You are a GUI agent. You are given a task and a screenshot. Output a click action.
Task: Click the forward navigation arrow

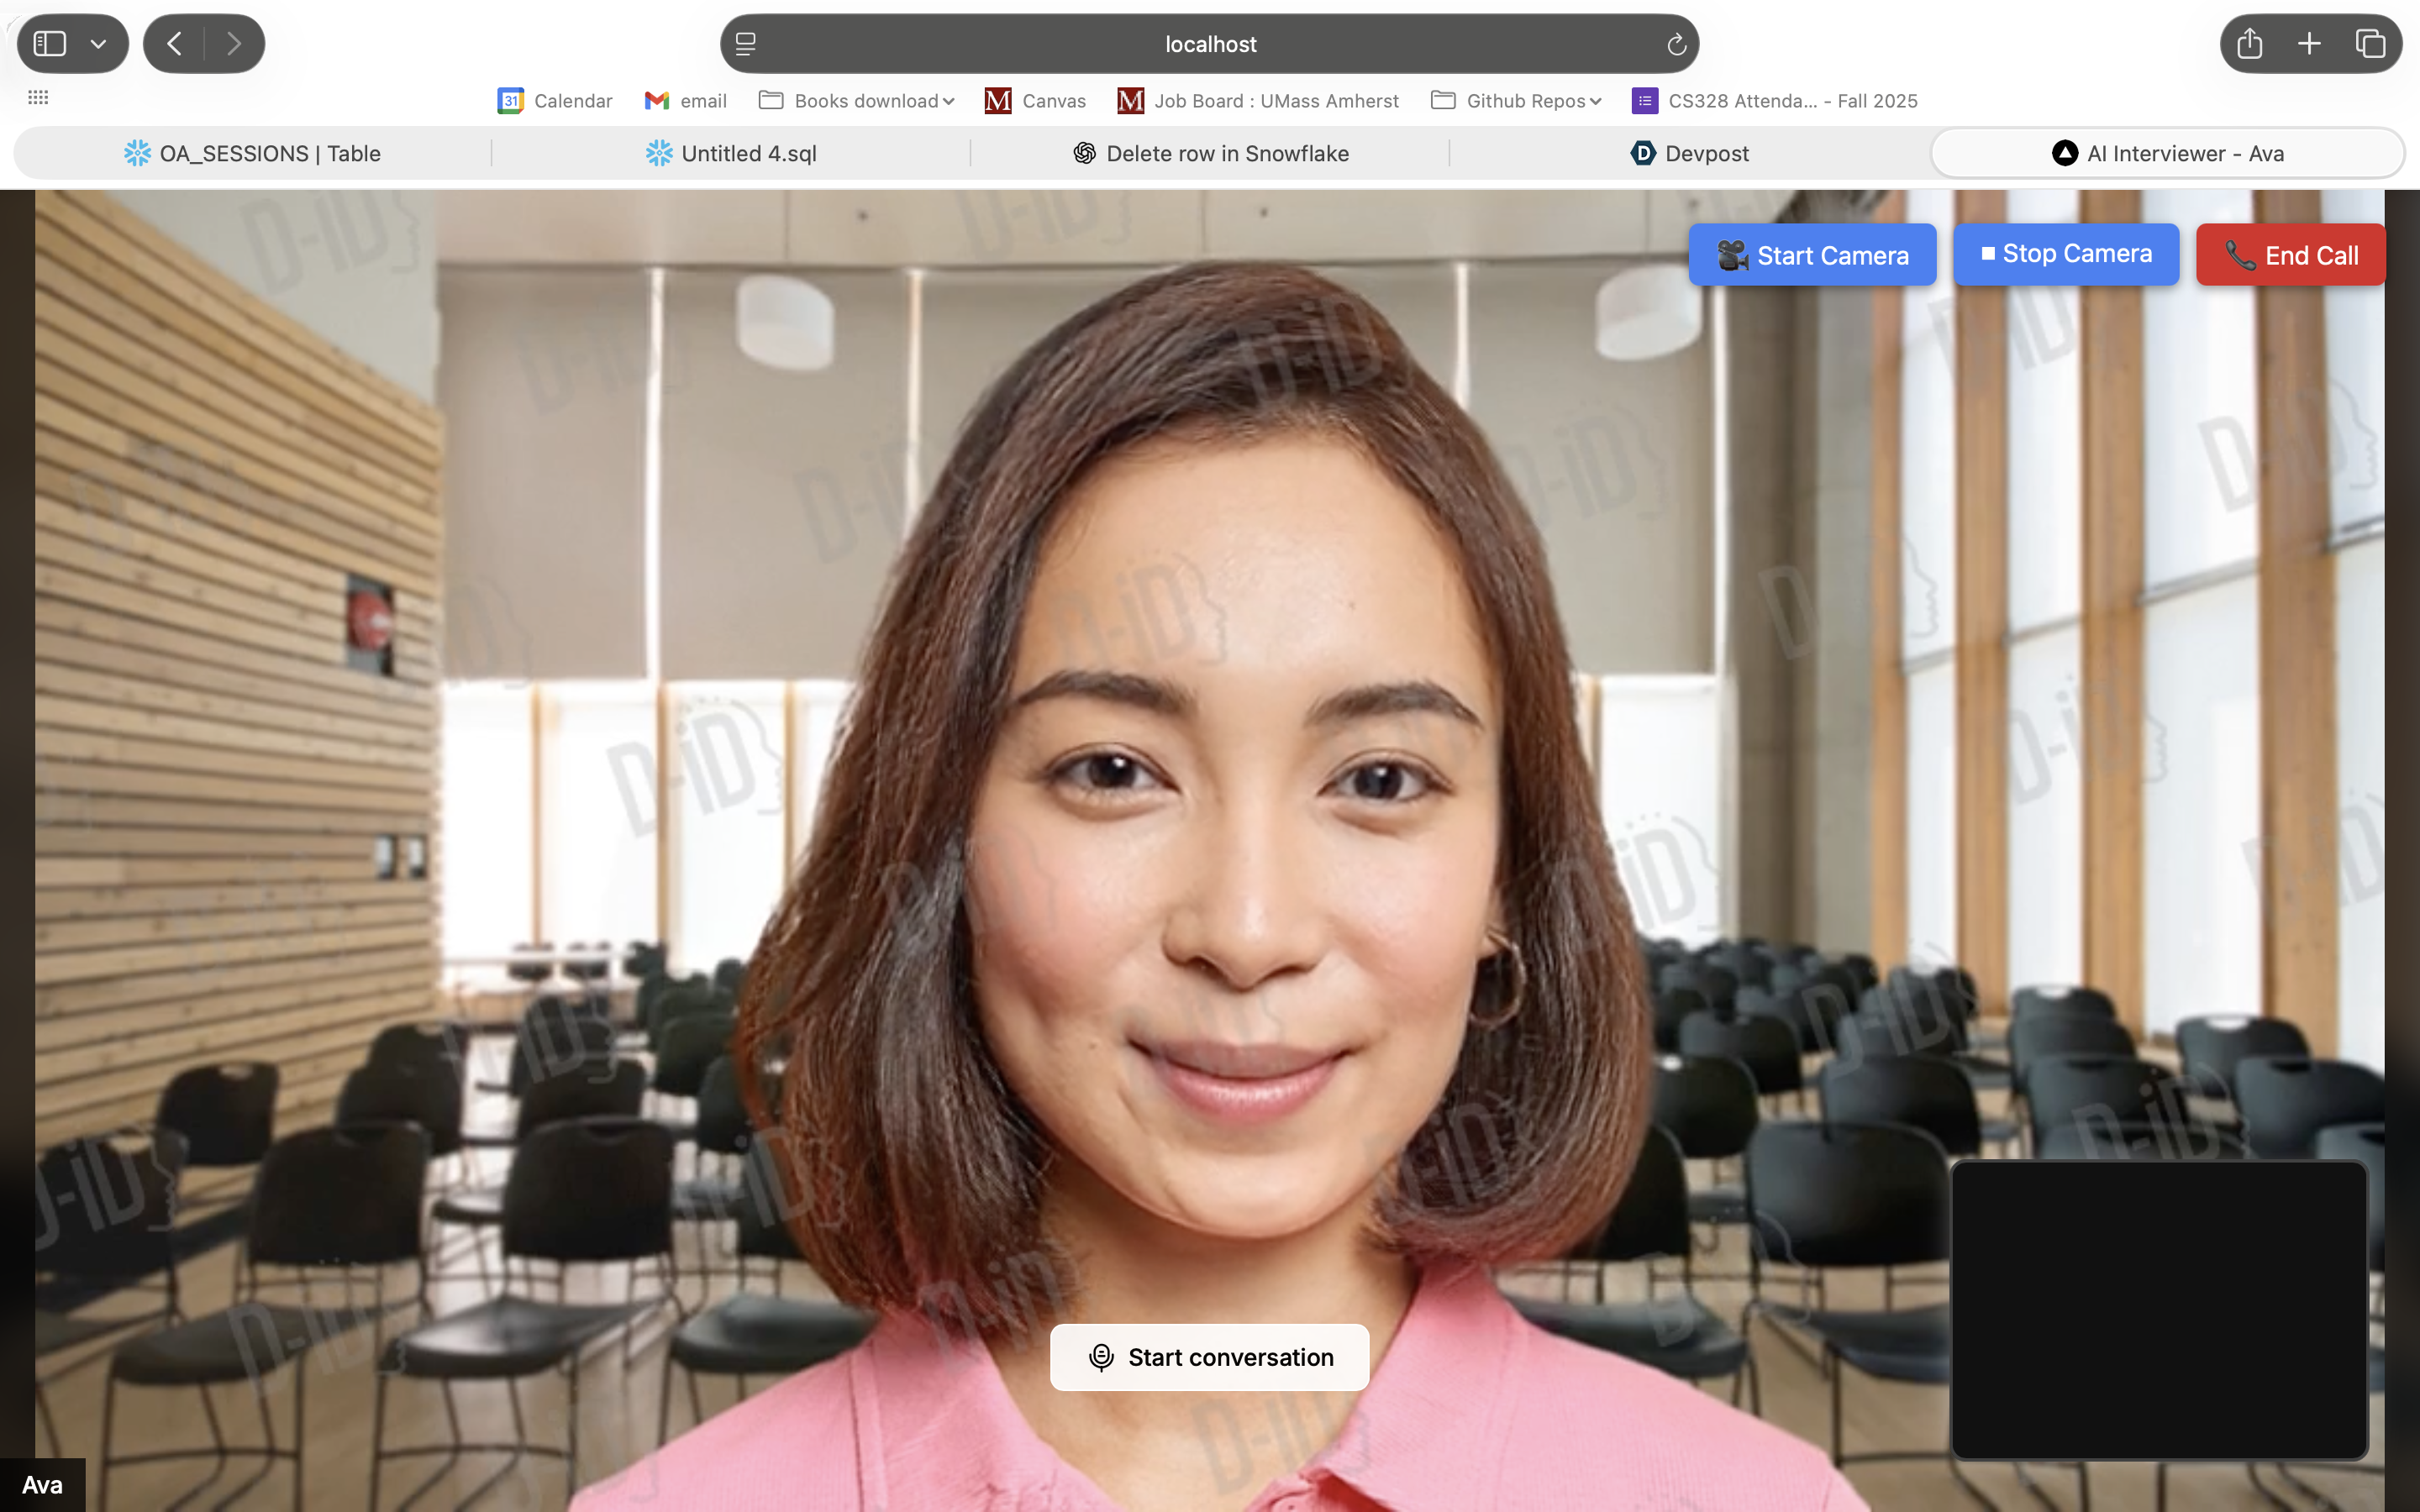(233, 44)
